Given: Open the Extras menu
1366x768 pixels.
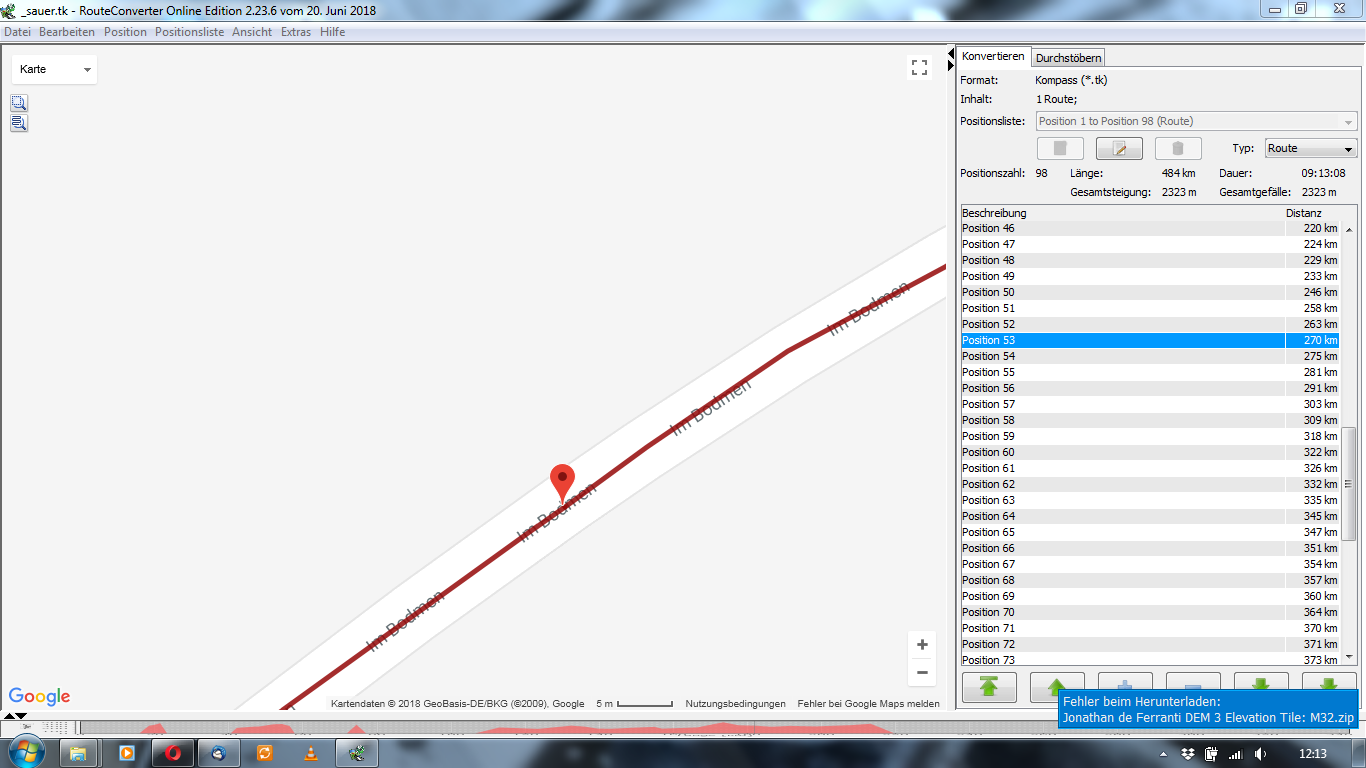Looking at the screenshot, I should pyautogui.click(x=296, y=32).
